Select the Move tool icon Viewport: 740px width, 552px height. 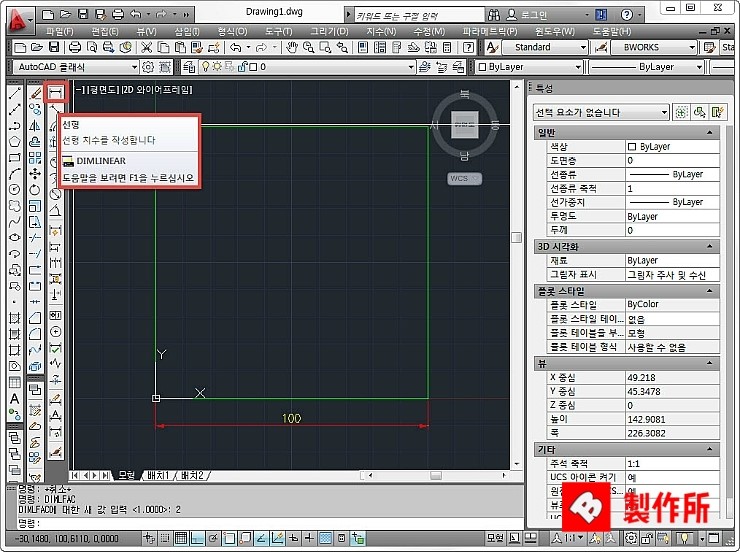pos(35,174)
